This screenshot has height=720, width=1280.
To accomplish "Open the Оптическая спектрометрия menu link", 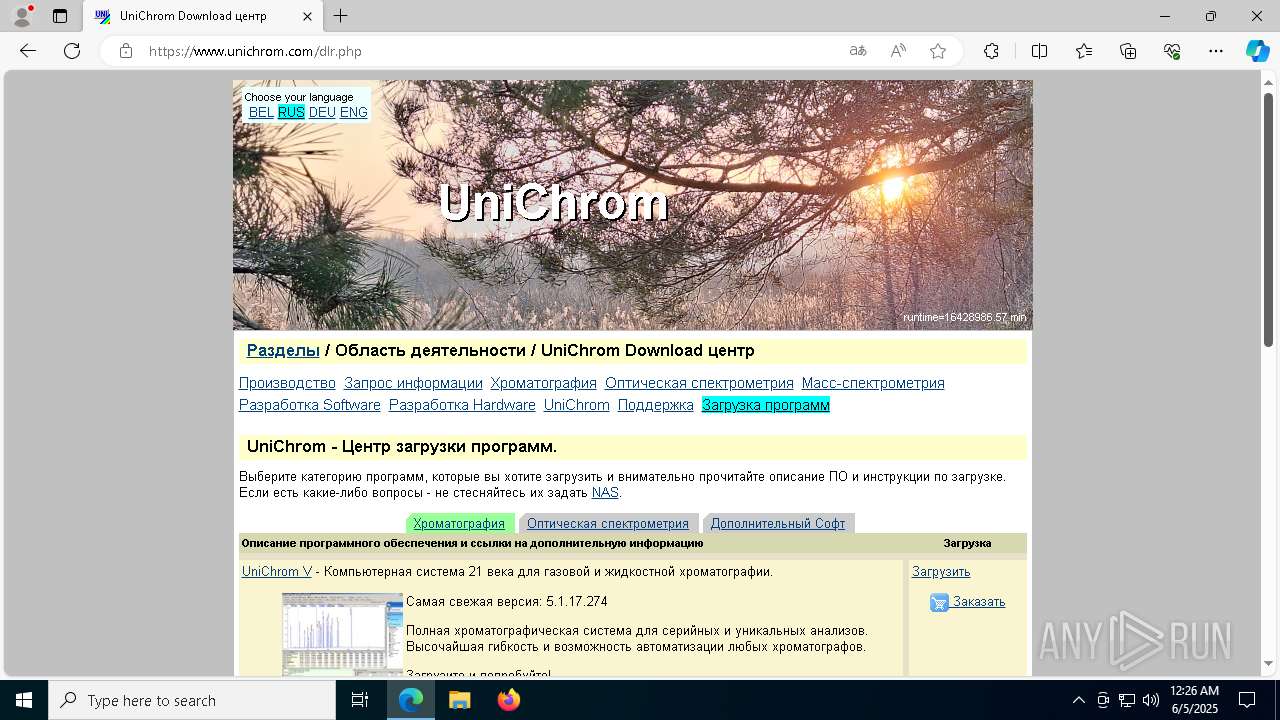I will (699, 383).
